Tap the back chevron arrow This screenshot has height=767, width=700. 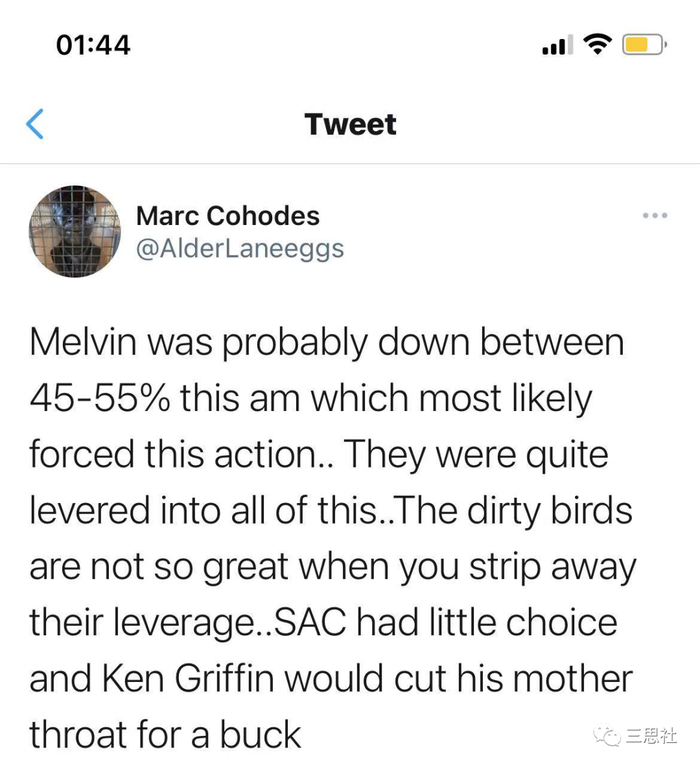(x=35, y=125)
